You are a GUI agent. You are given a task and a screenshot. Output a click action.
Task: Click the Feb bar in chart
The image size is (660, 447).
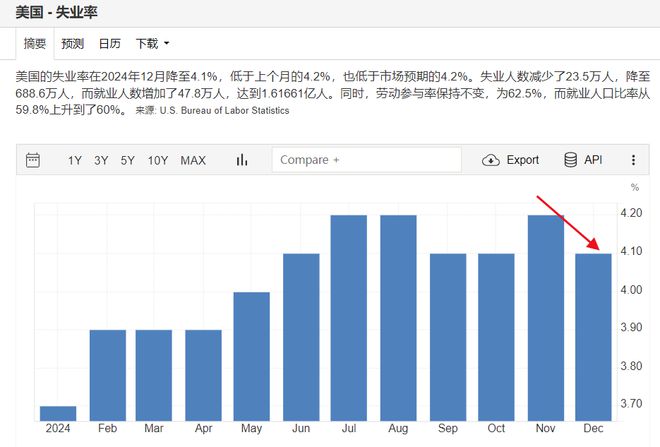click(108, 375)
